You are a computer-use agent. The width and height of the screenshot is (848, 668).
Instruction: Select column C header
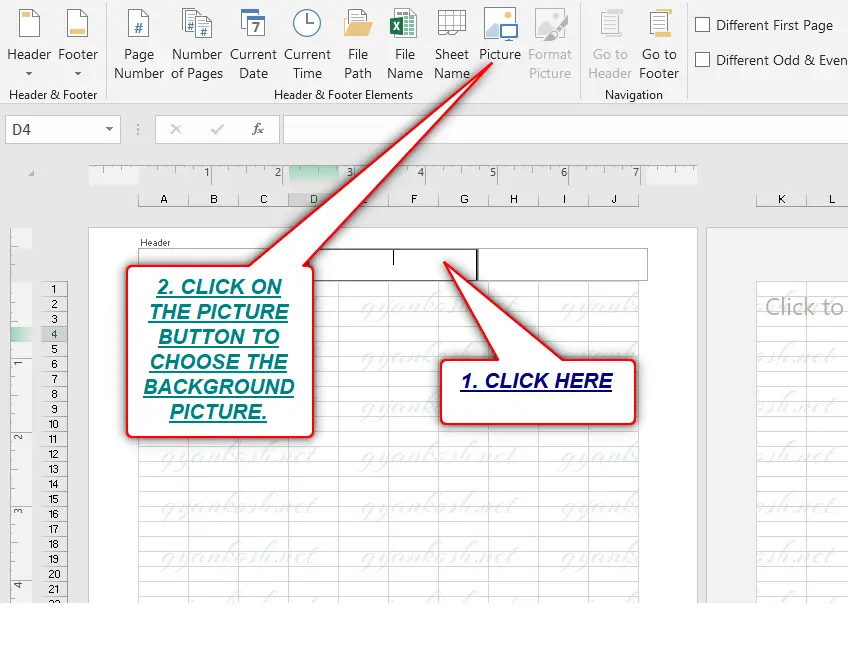point(263,199)
